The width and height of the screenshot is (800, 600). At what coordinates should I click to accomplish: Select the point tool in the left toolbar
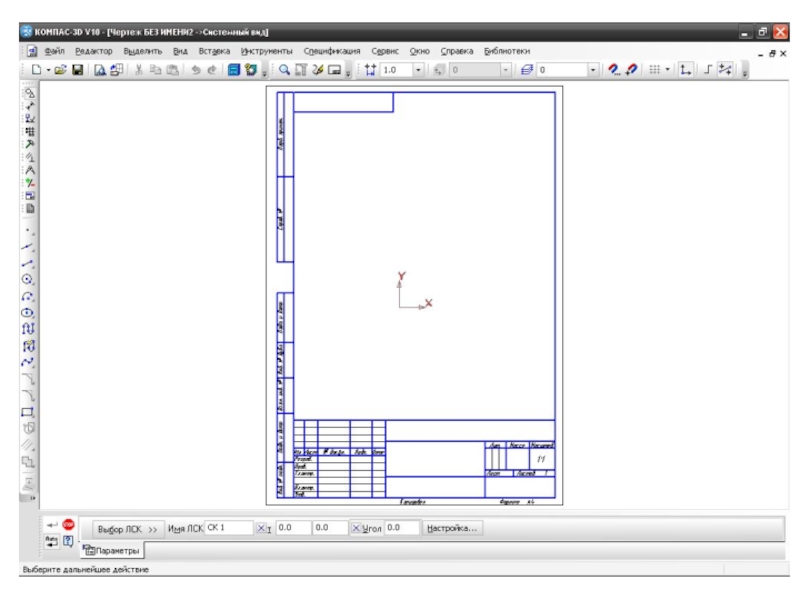pos(29,231)
